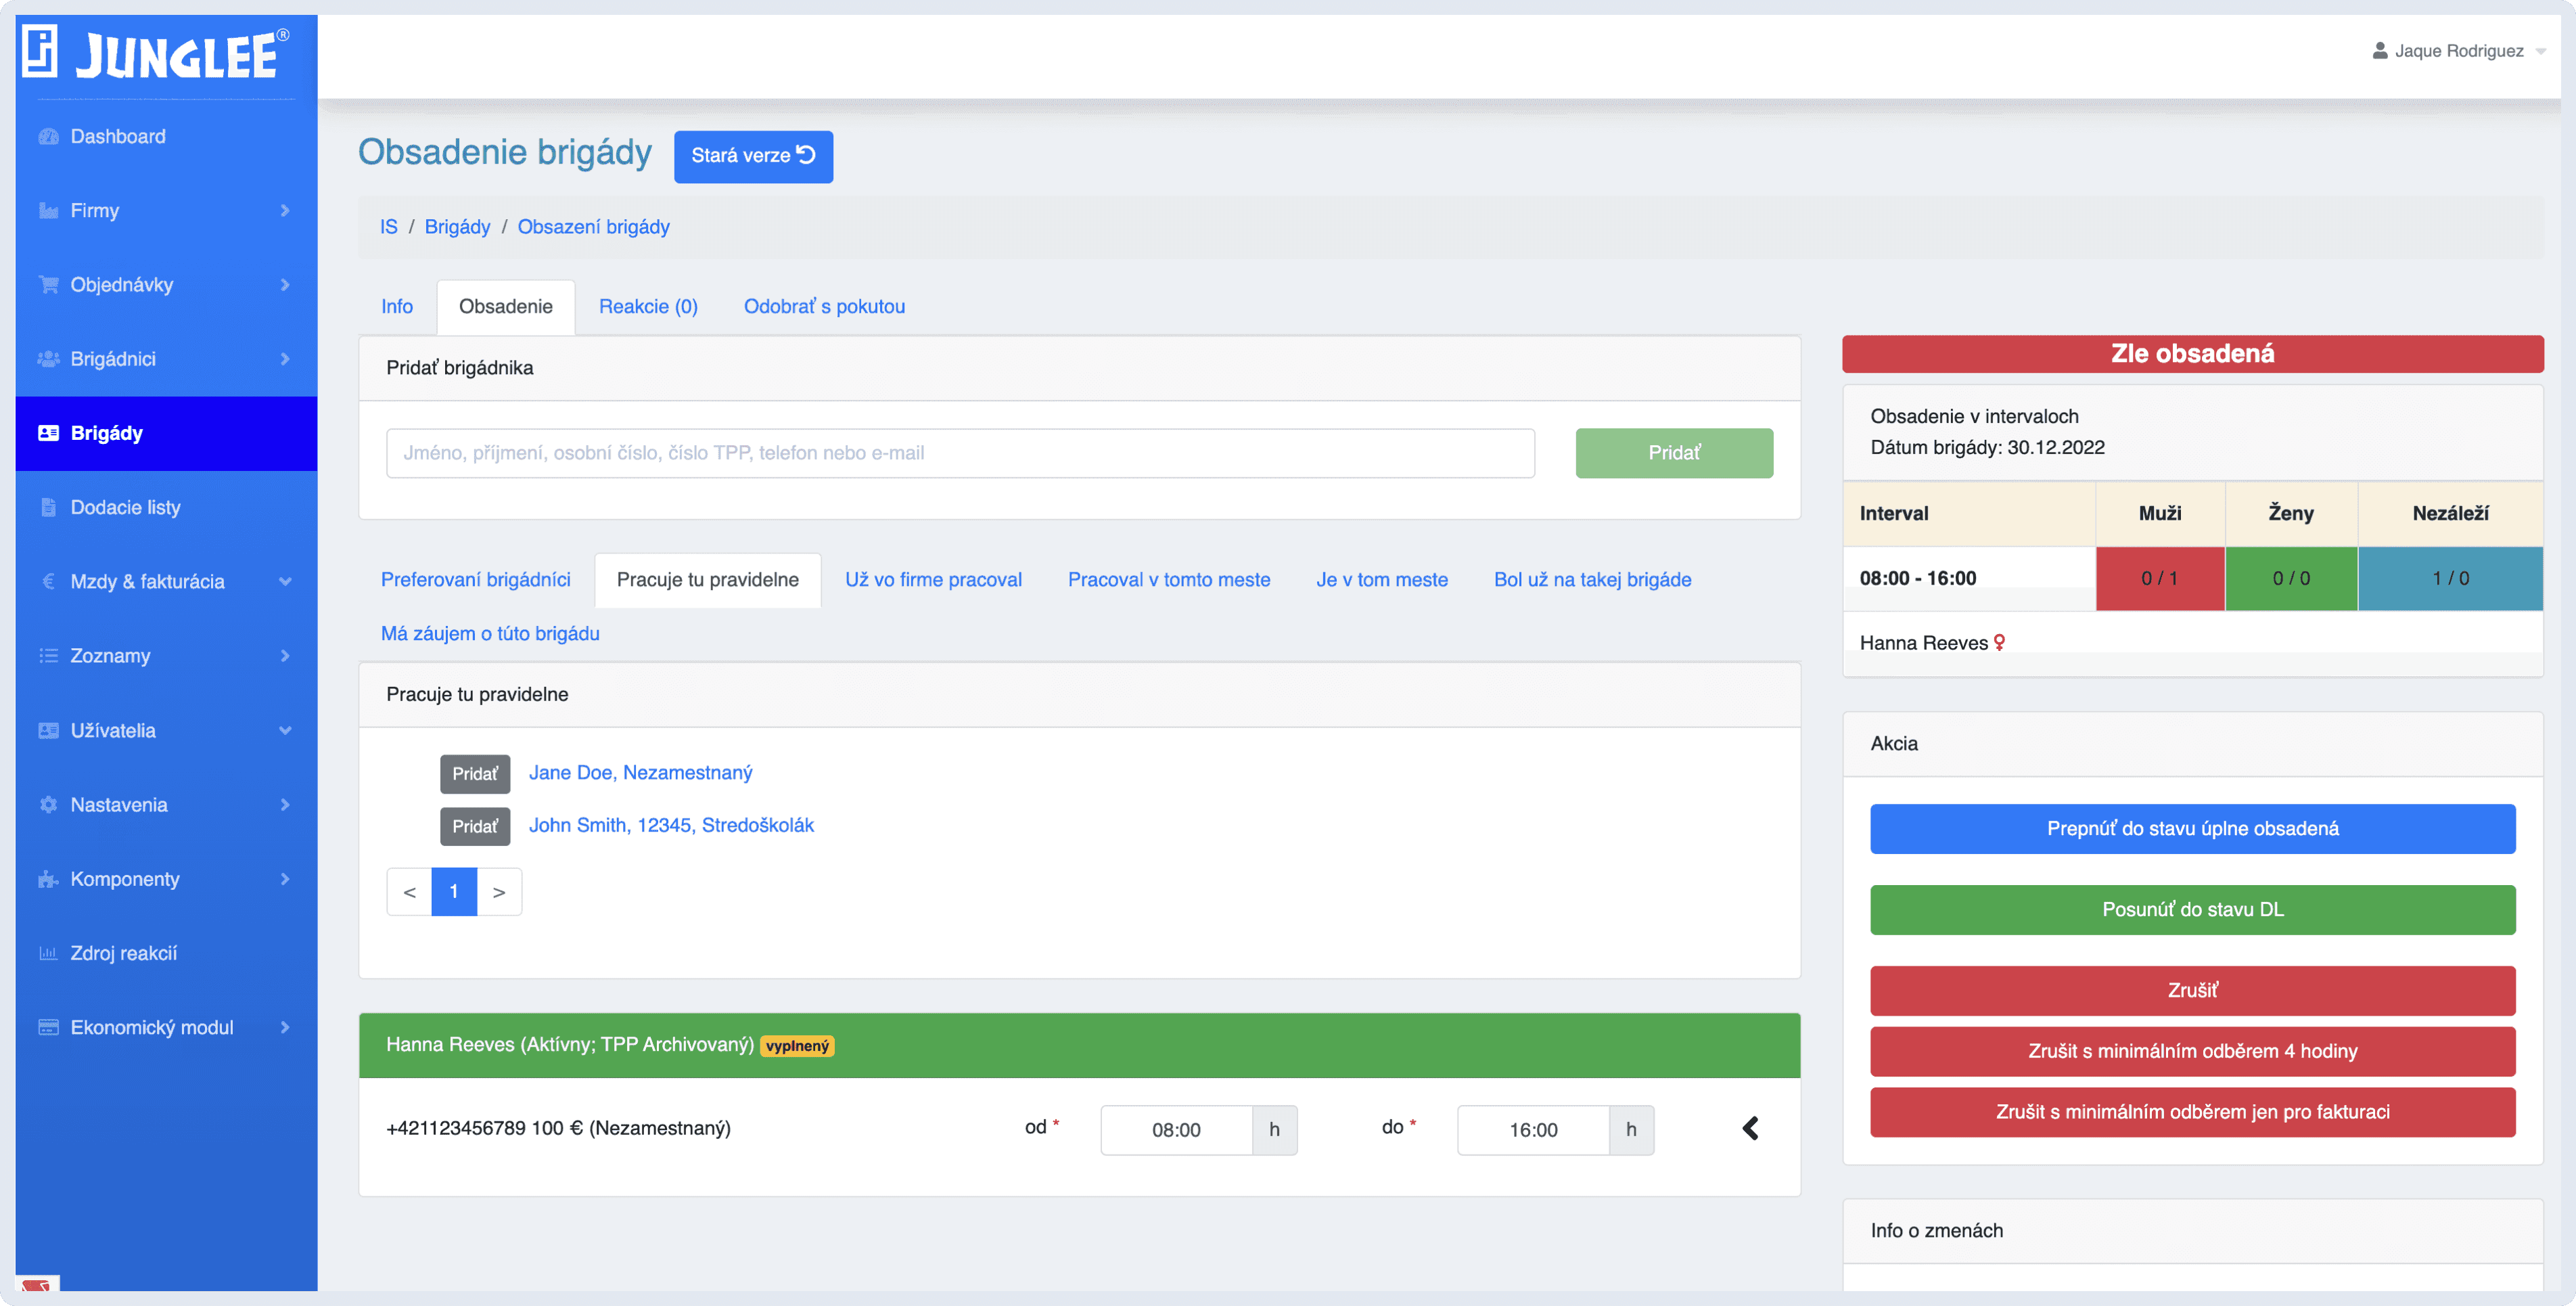The height and width of the screenshot is (1306, 2576).
Task: Click the Komponenty puzzle piece icon
Action: click(x=48, y=879)
